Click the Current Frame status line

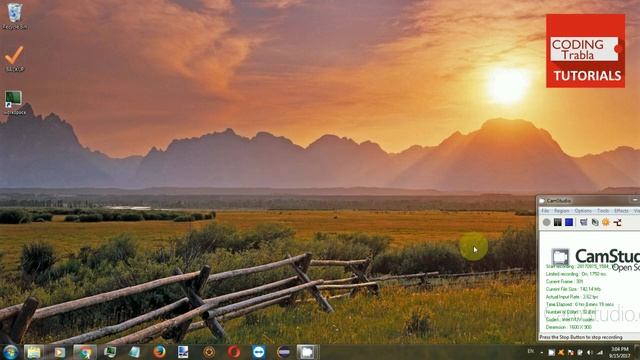tap(564, 282)
